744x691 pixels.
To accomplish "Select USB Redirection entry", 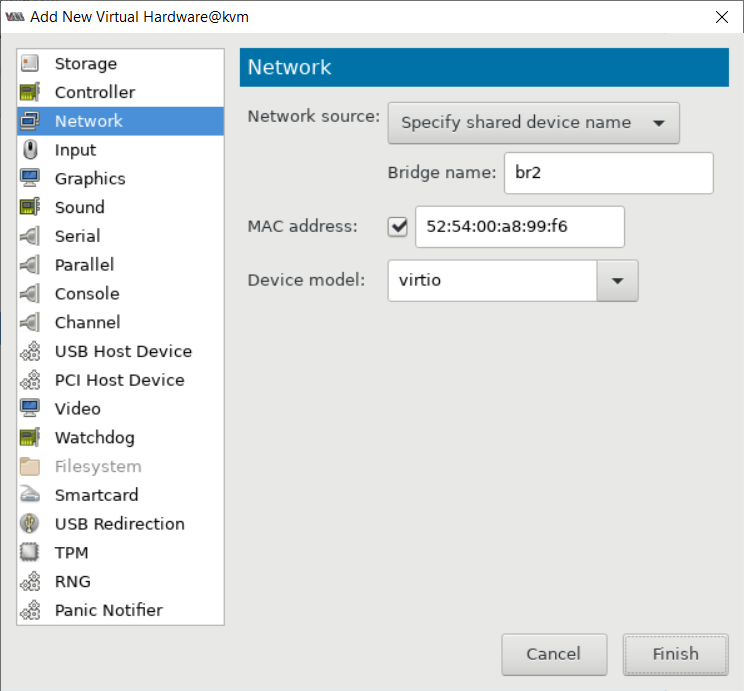I will click(121, 524).
